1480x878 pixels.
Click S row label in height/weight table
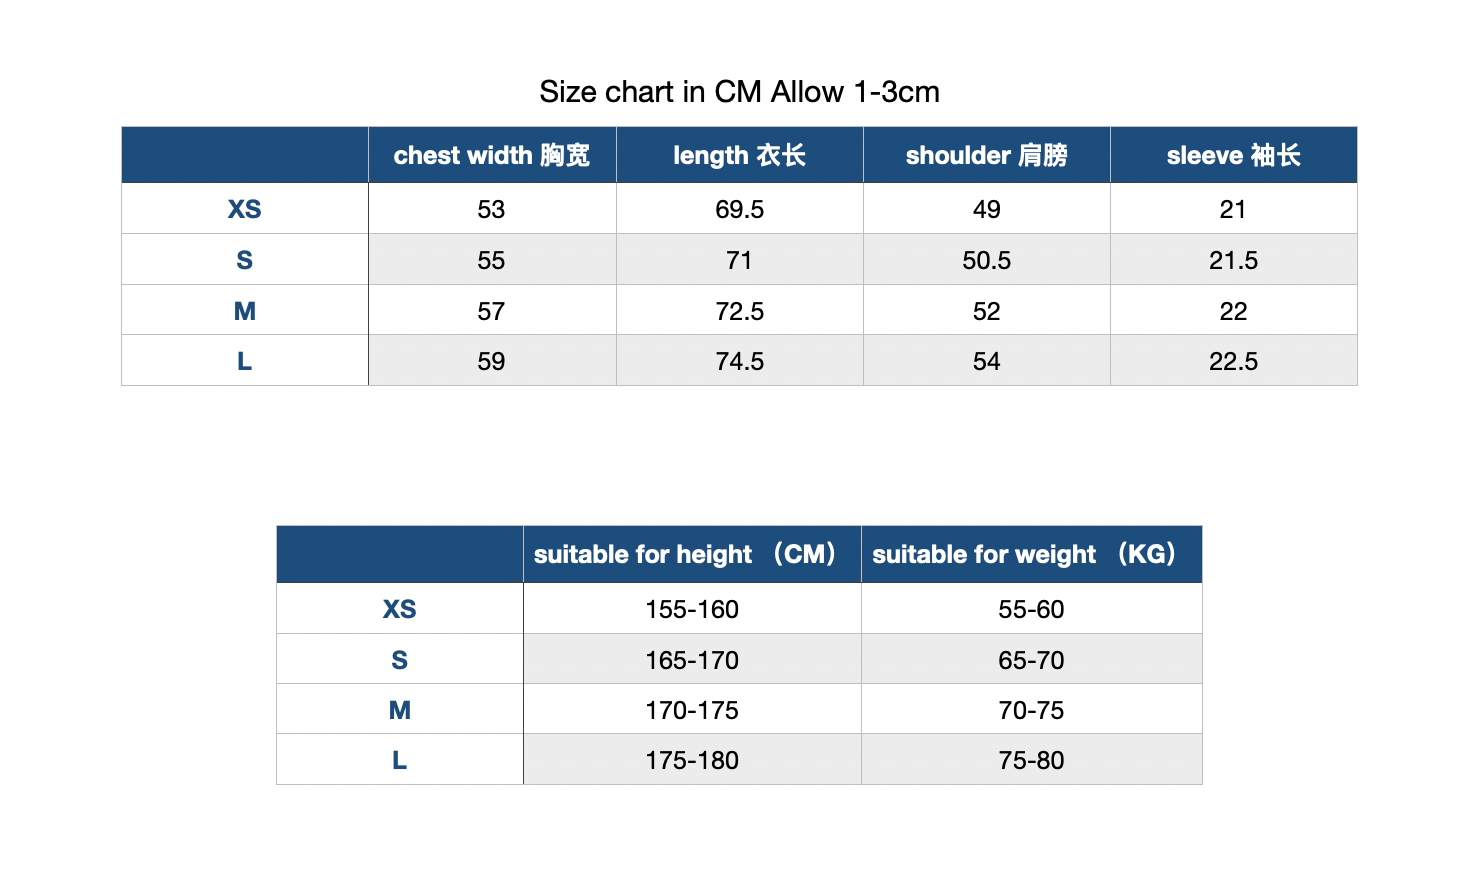click(399, 660)
